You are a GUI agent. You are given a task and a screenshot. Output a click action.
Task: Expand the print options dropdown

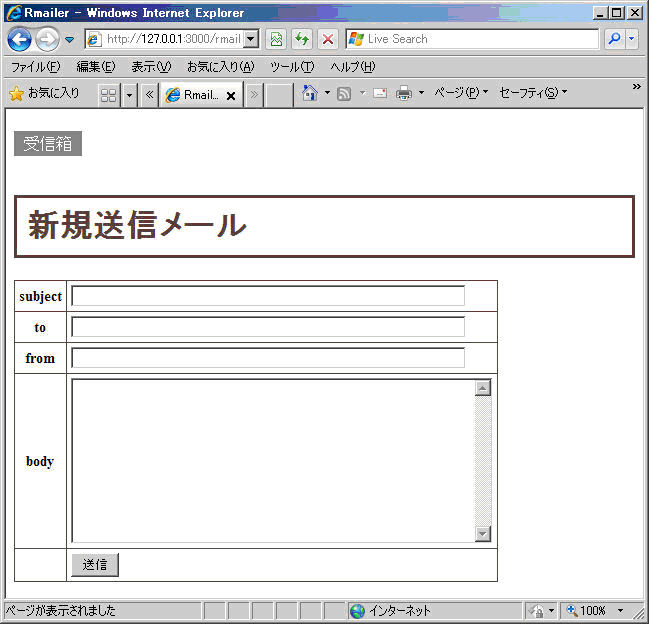click(x=421, y=93)
